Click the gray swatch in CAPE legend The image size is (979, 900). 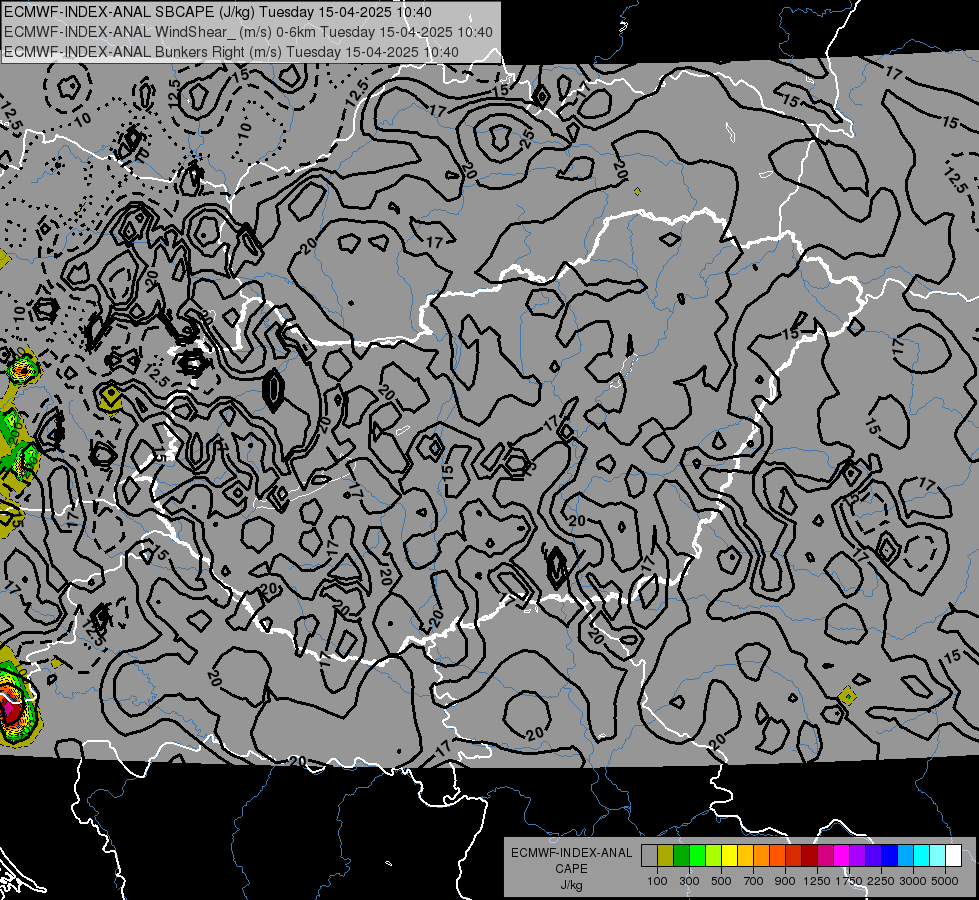(649, 856)
